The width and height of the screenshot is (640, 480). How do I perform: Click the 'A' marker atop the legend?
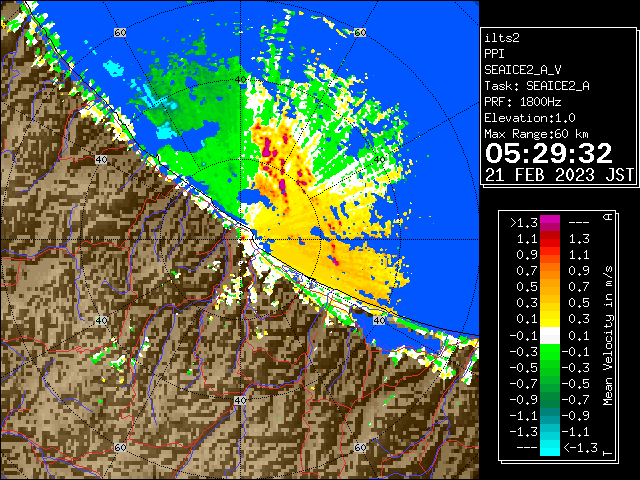(608, 216)
